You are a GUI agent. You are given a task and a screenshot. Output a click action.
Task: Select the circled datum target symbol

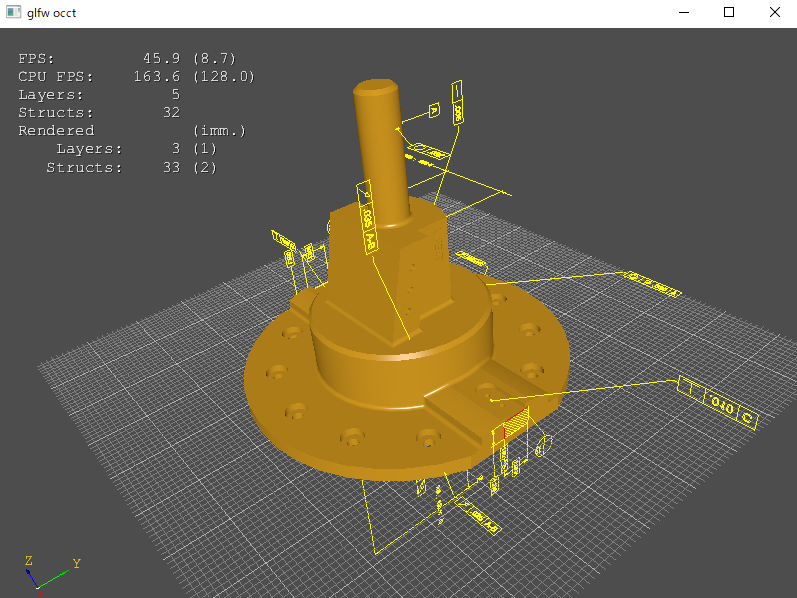[543, 448]
